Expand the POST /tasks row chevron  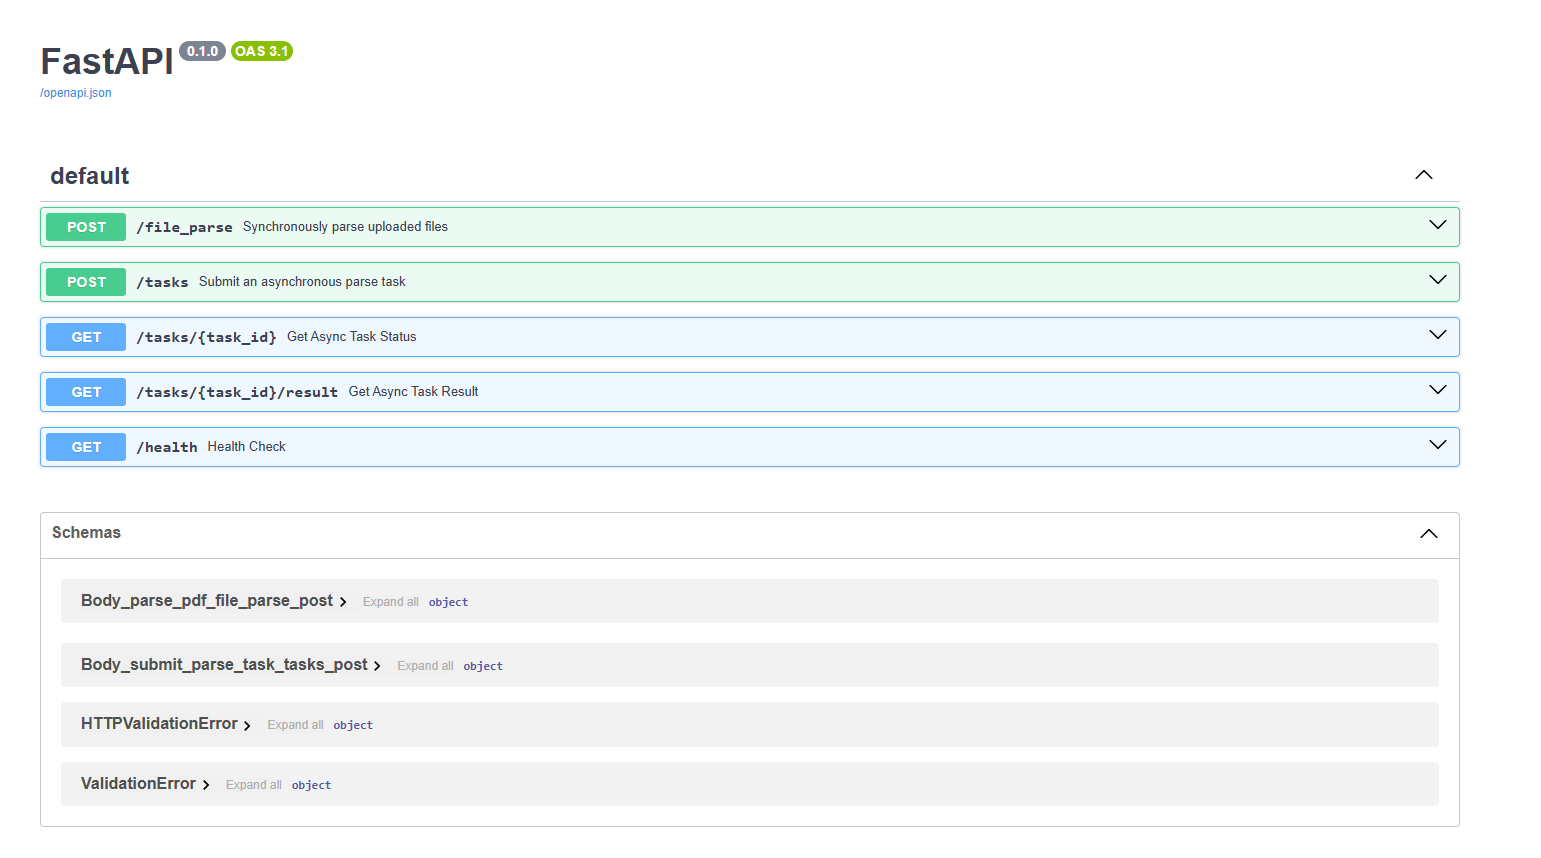point(1438,280)
